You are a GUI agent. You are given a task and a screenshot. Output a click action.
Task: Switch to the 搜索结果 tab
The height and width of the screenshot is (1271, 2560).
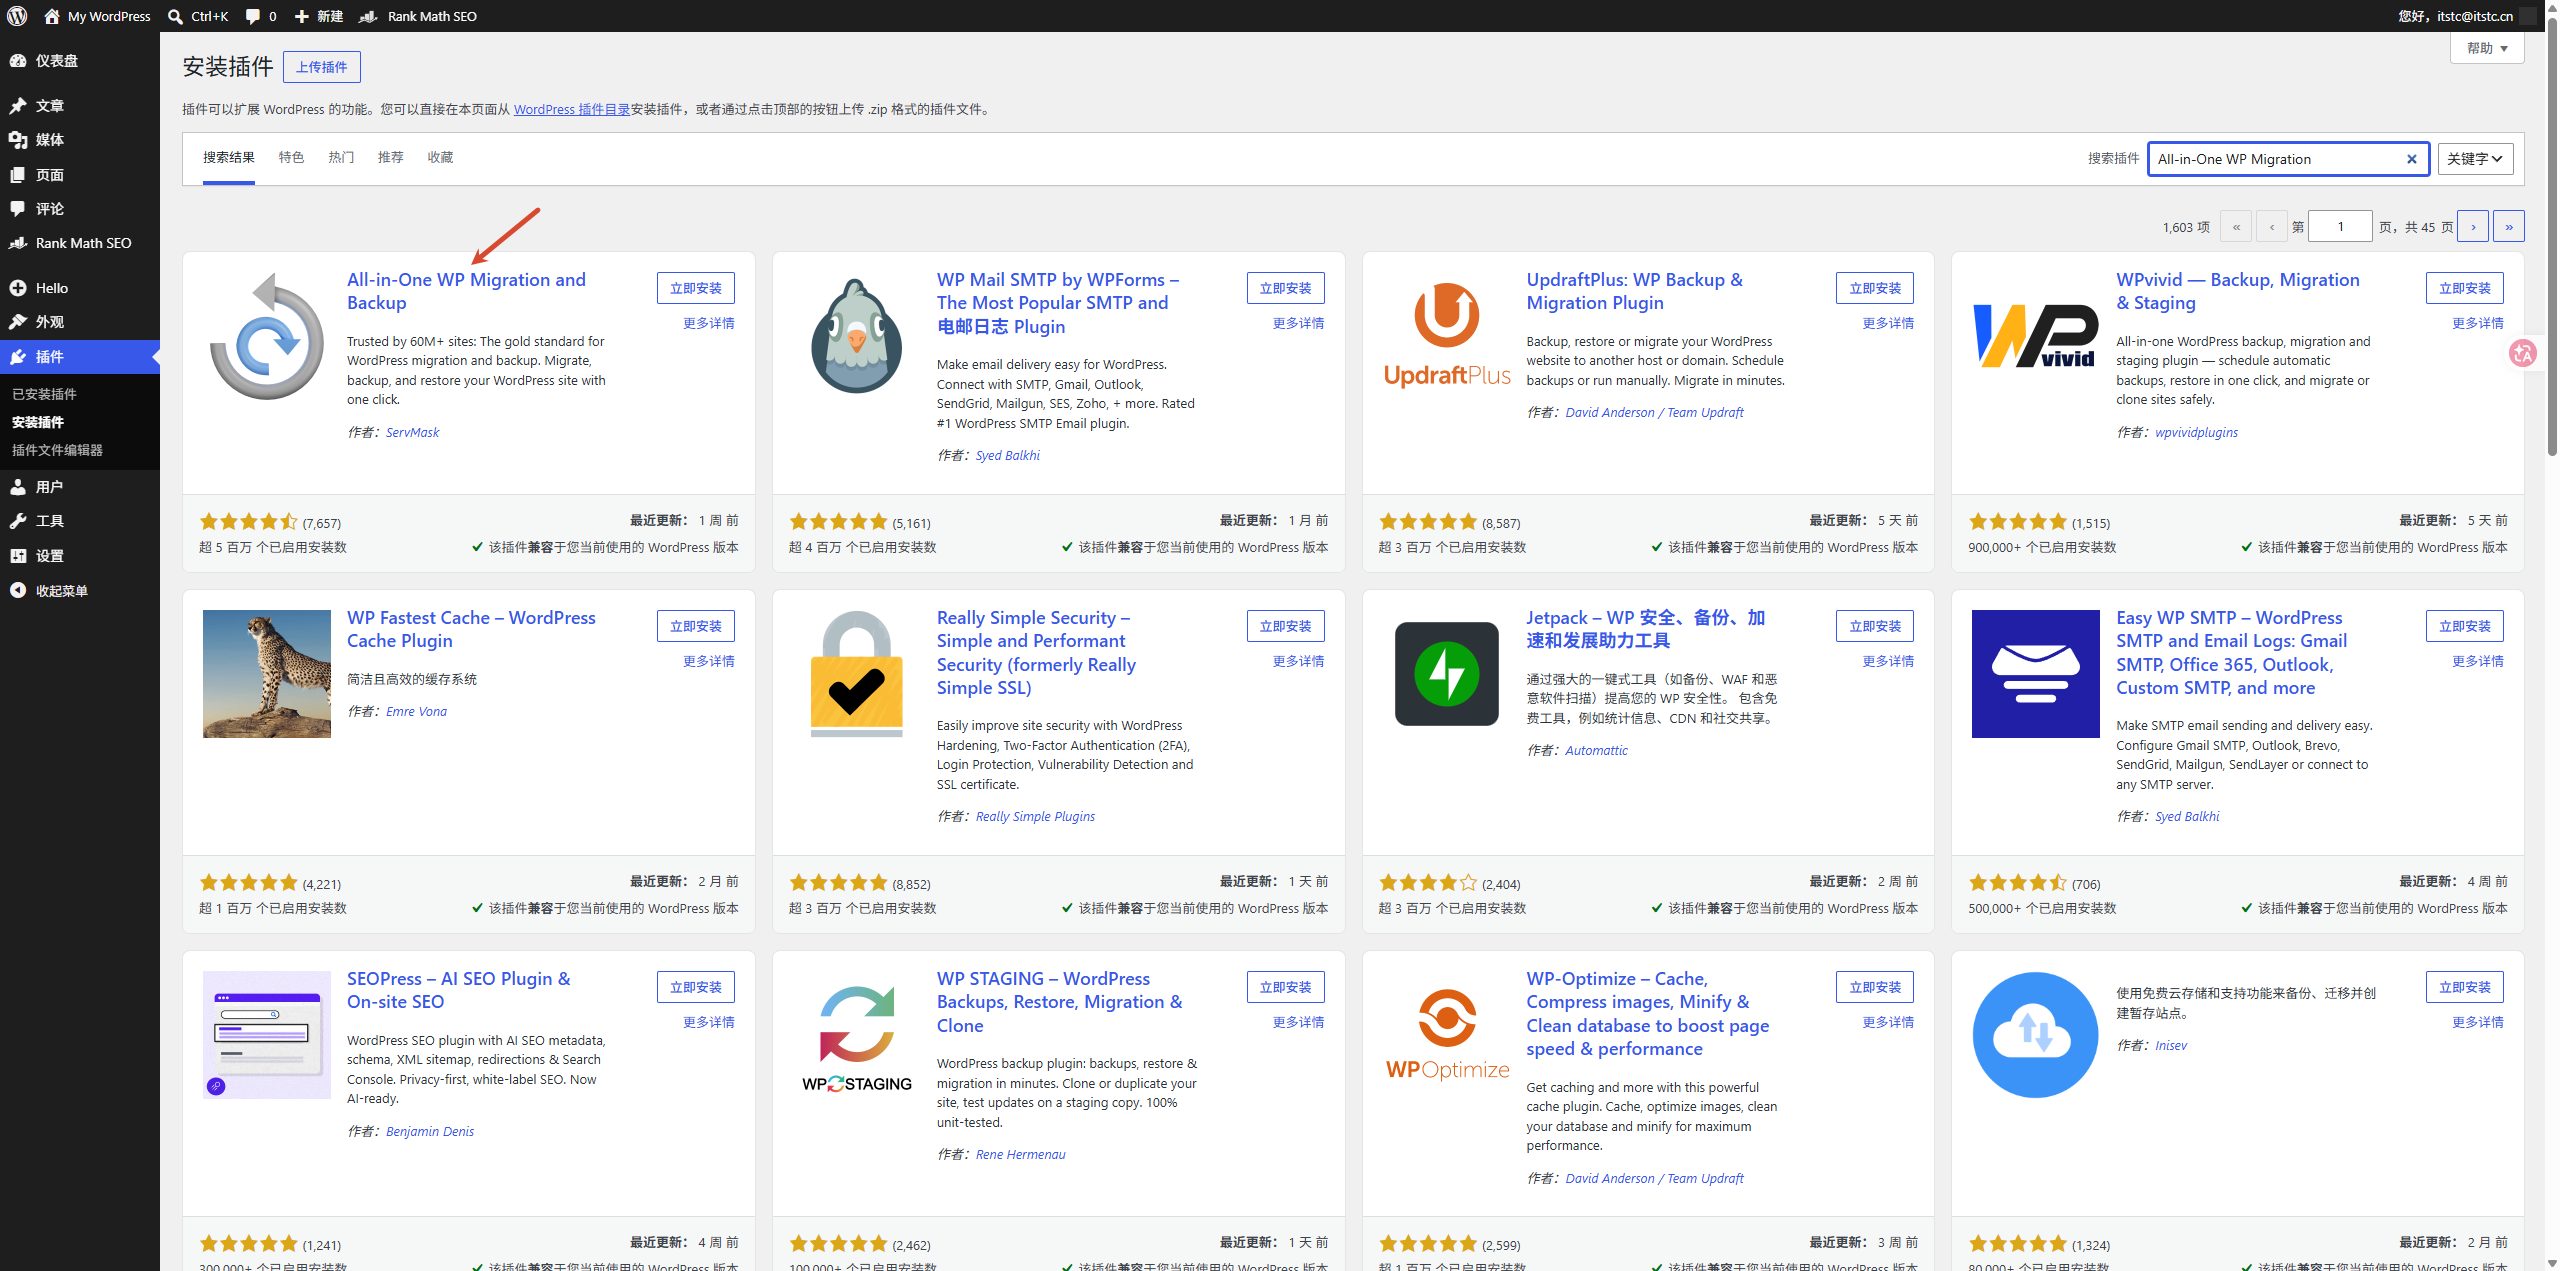coord(229,158)
